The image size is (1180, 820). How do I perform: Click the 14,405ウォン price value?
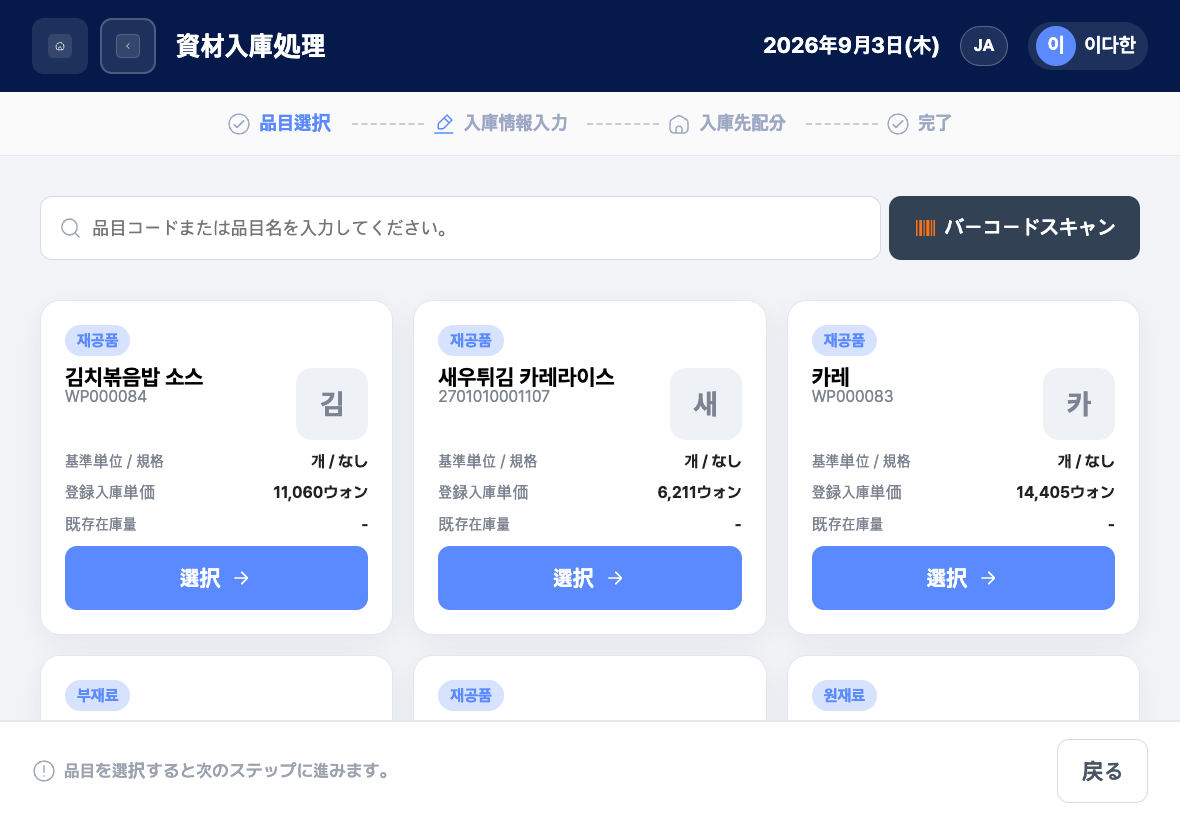pos(1065,492)
